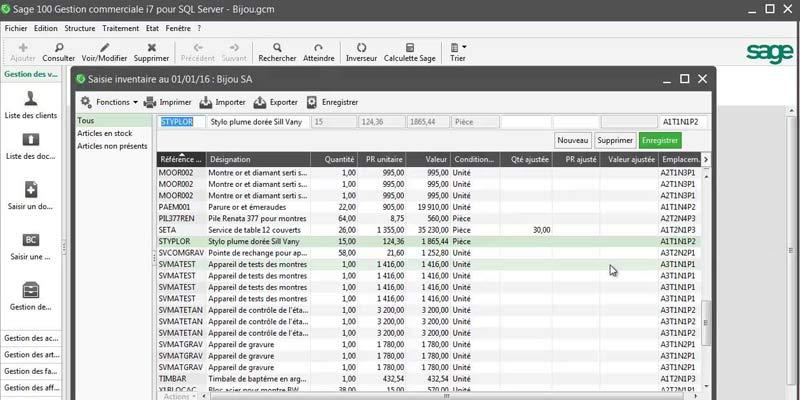Open Liste des documents sidebar icon

coord(31,139)
